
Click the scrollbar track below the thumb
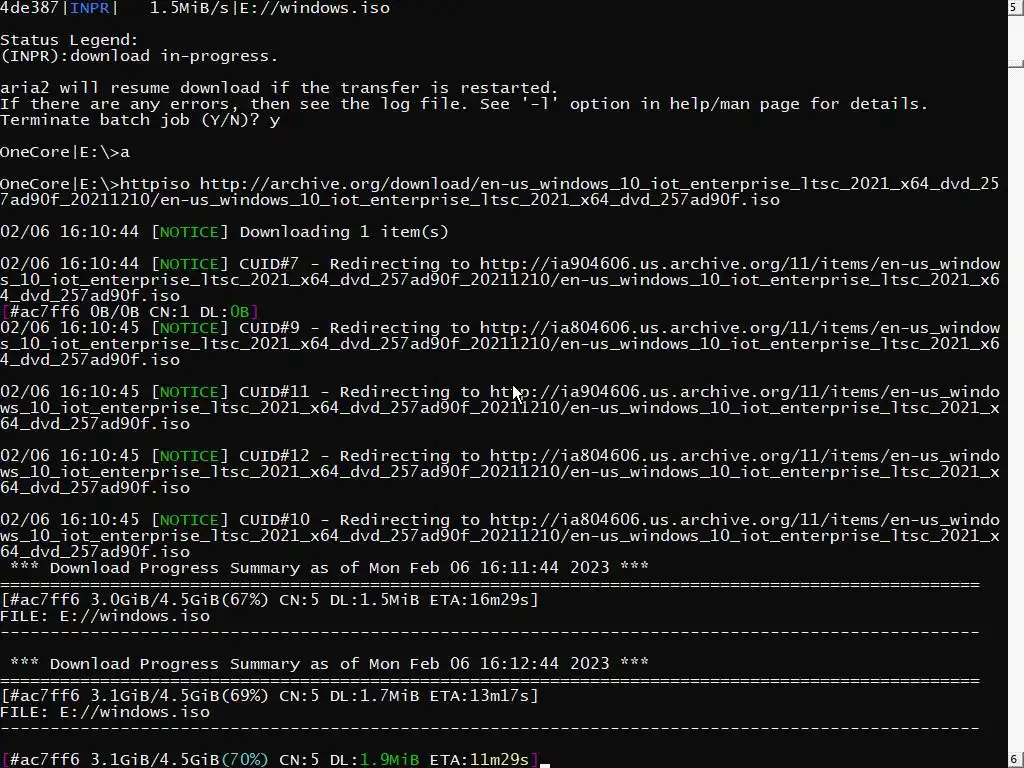(x=1016, y=408)
